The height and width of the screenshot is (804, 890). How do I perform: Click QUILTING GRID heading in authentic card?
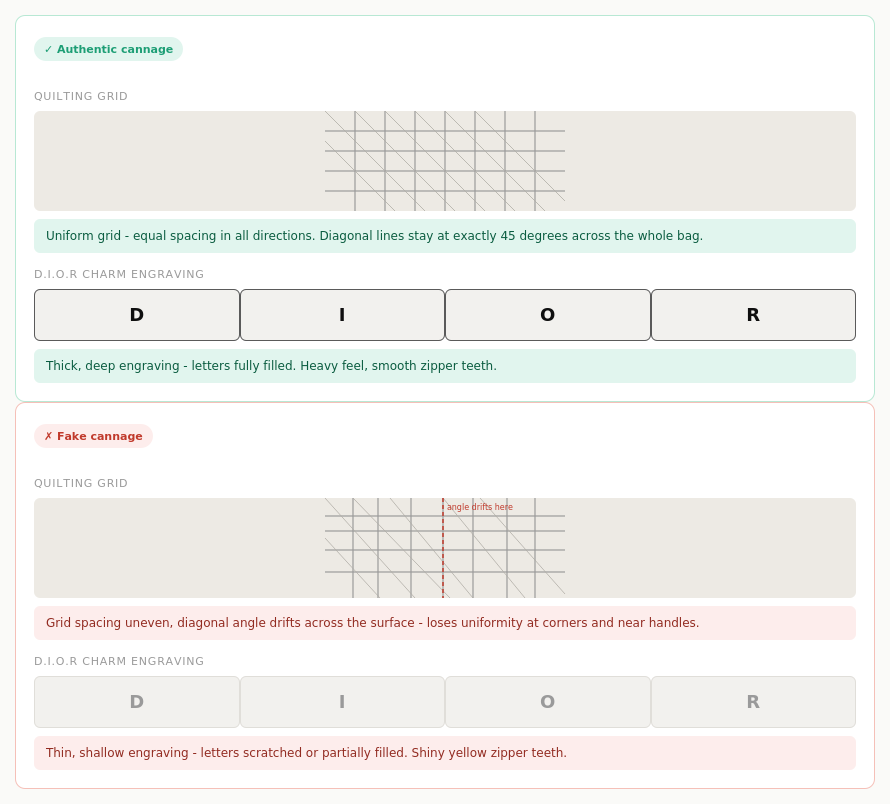tap(81, 97)
